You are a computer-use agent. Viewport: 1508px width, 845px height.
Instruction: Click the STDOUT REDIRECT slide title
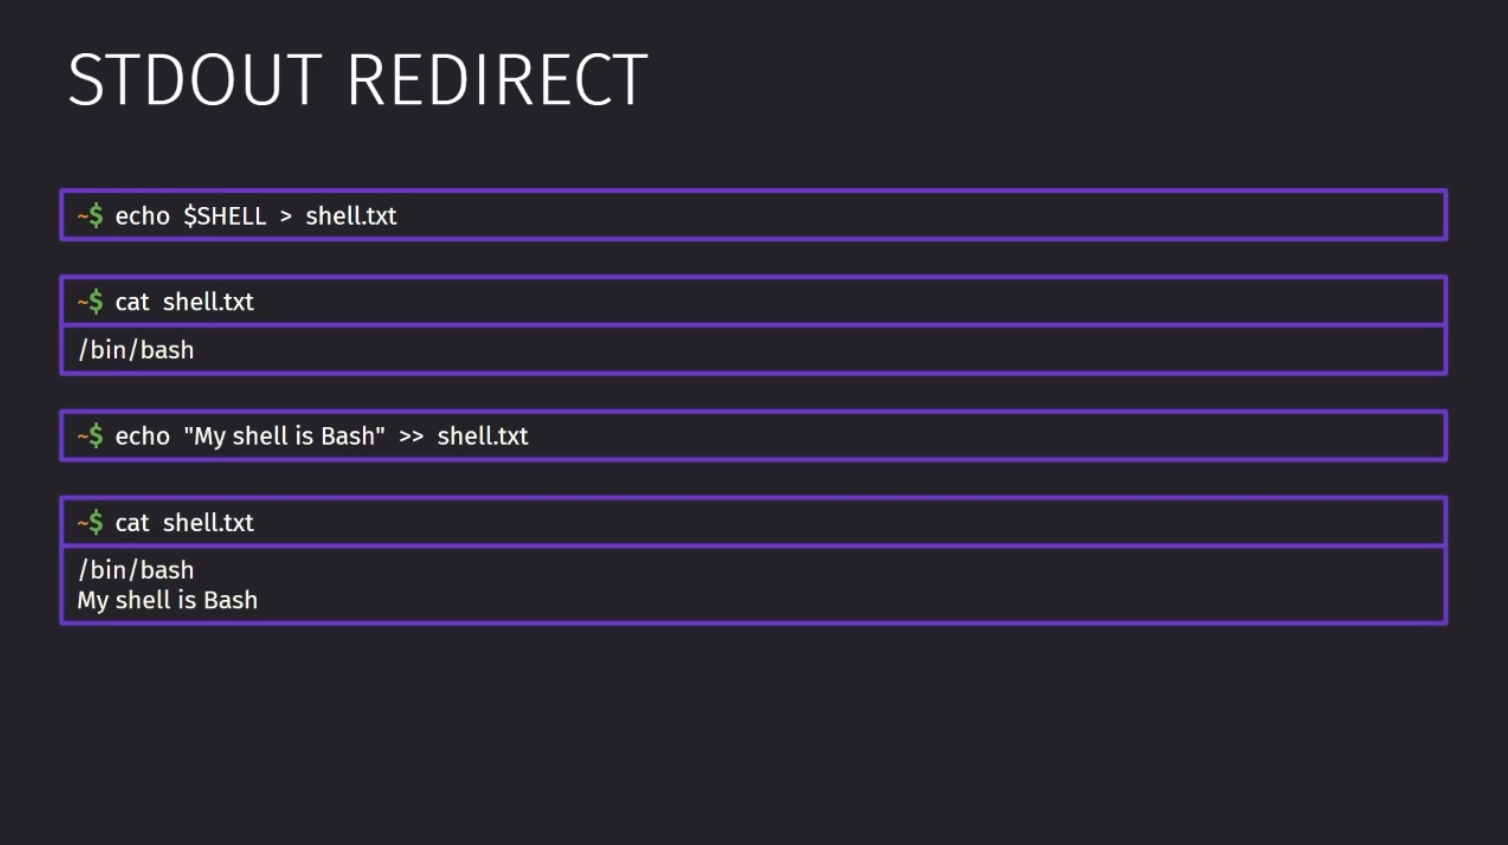pos(358,80)
